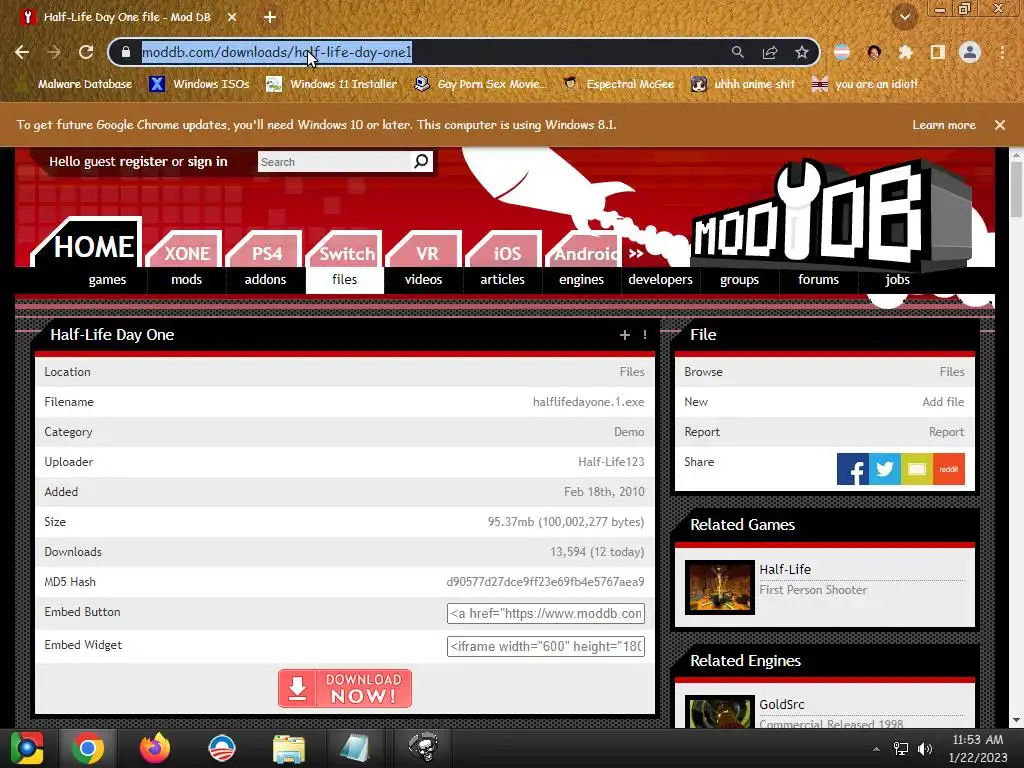Dismiss the Chrome update notification bar
1024x768 pixels.
(x=1000, y=125)
